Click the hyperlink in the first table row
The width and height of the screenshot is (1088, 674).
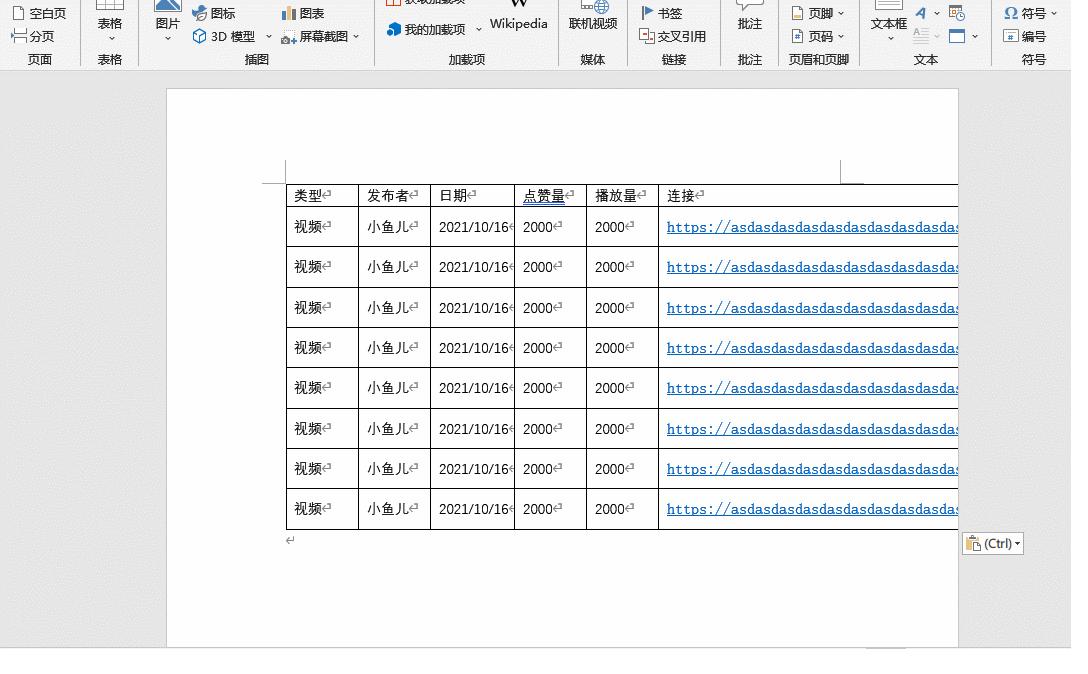coord(810,227)
